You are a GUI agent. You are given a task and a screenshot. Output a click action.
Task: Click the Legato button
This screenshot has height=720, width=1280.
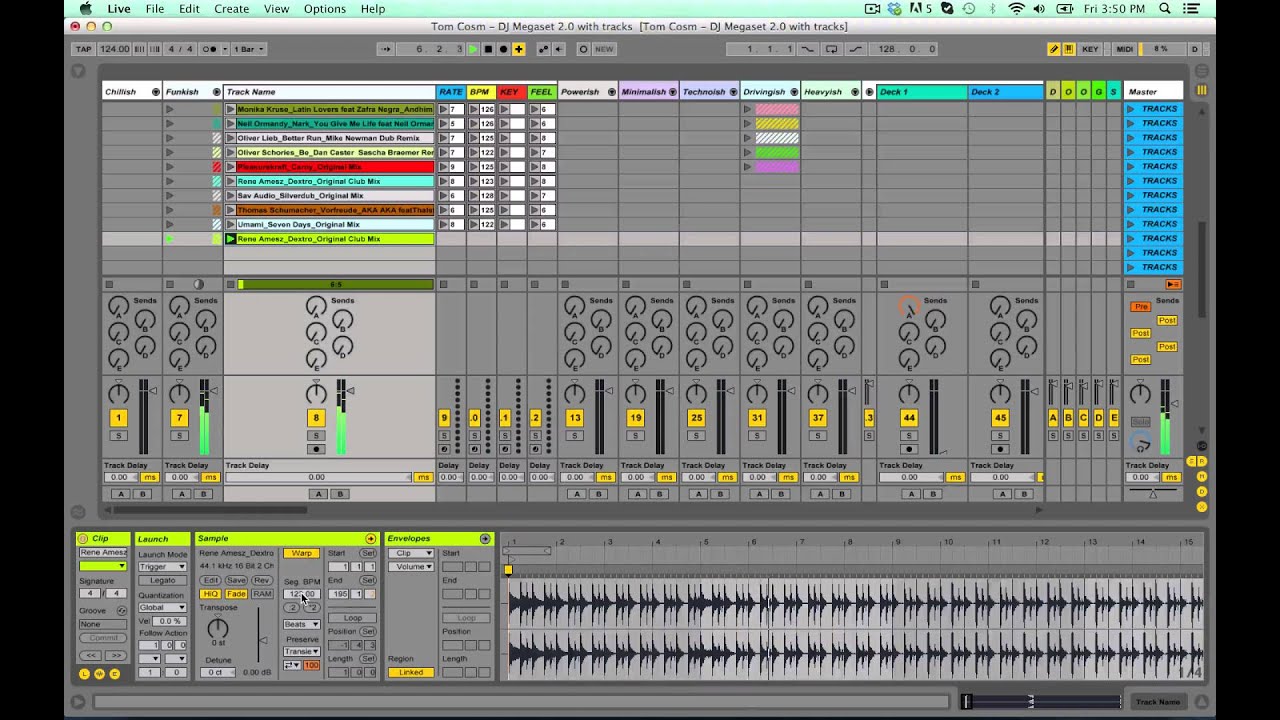pyautogui.click(x=162, y=580)
